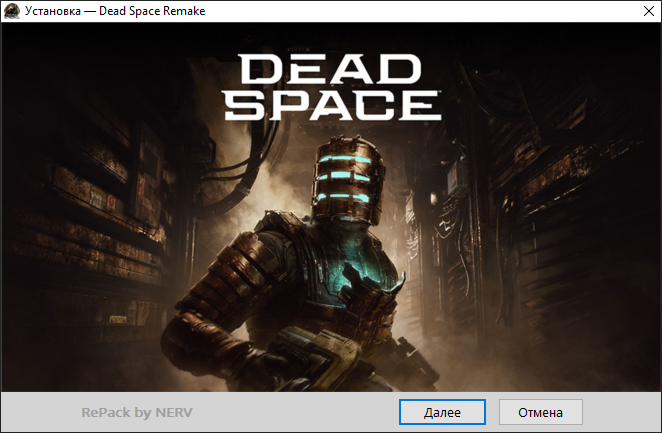Screen dimensions: 662x433
Task: Close the Dead Space Remake installer
Action: coord(639,12)
